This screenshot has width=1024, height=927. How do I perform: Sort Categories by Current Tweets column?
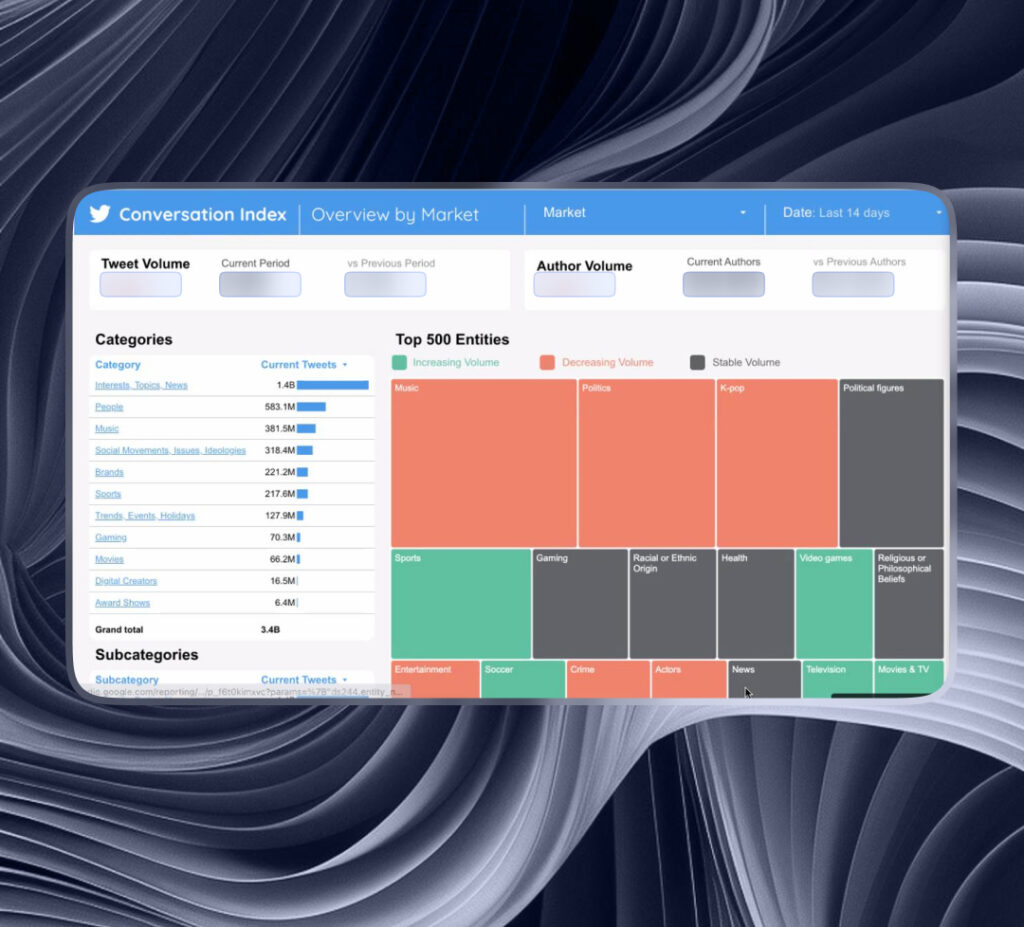304,365
